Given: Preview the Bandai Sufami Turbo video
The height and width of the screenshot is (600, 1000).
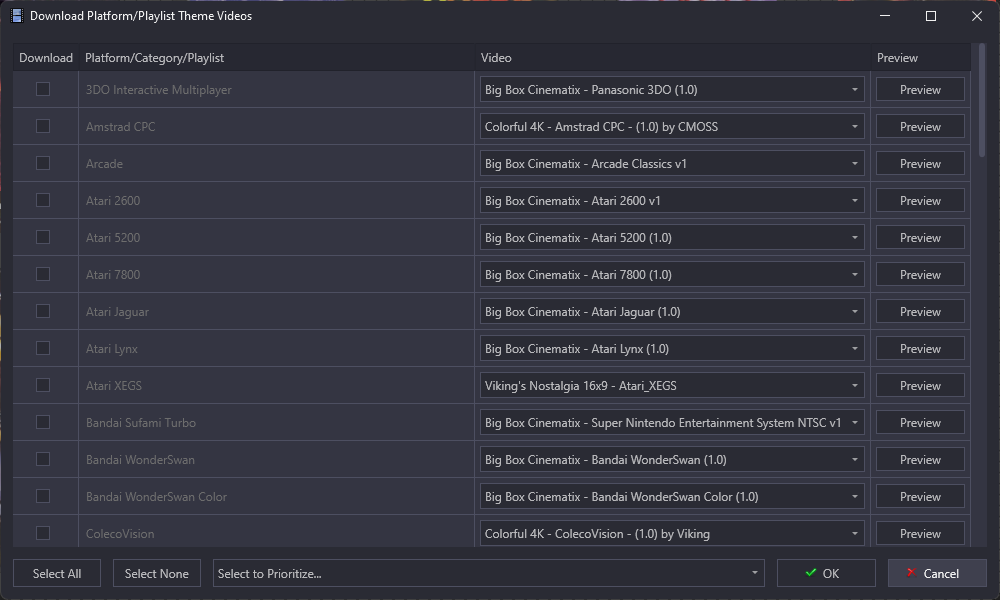Looking at the screenshot, I should [920, 422].
